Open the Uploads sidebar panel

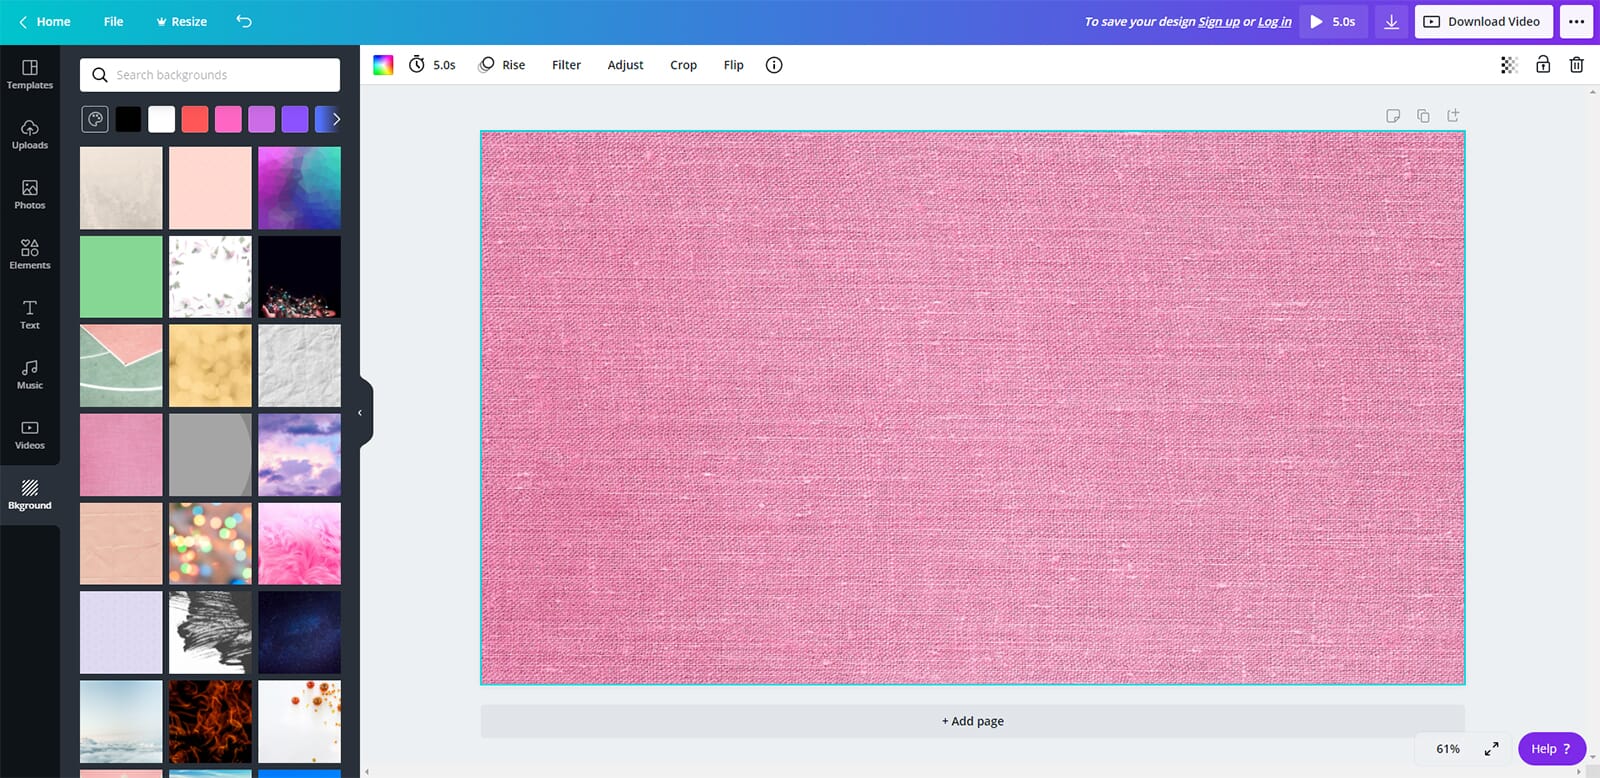click(30, 134)
